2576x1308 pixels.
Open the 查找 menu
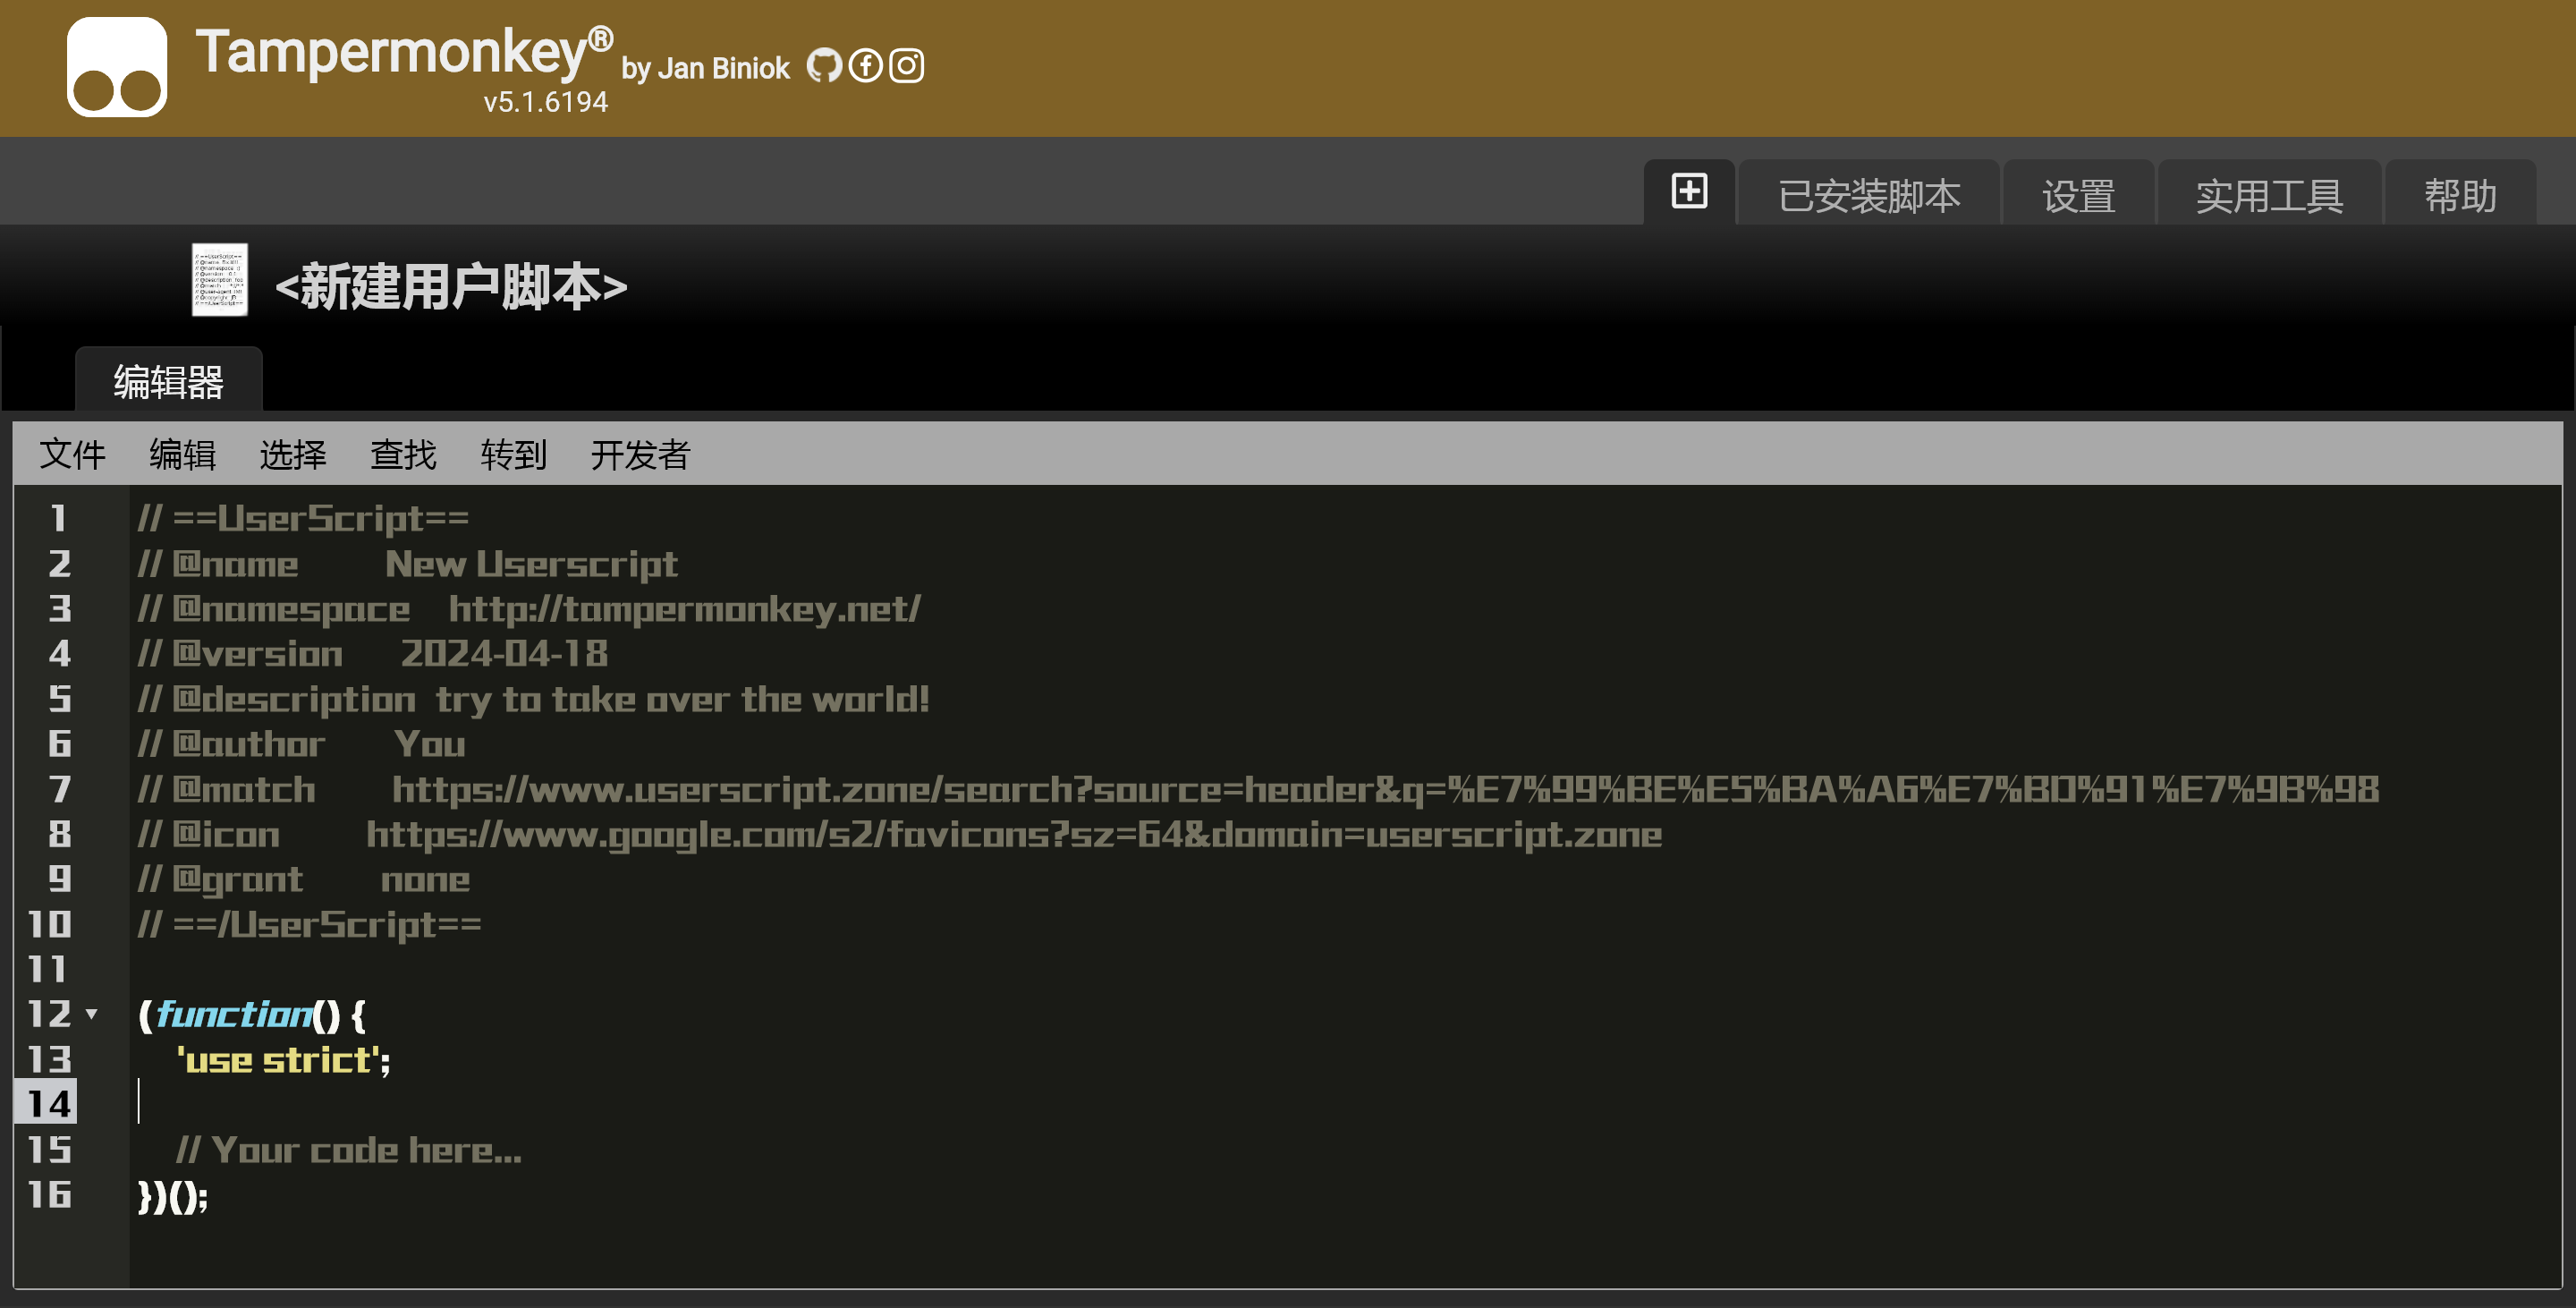[x=403, y=455]
